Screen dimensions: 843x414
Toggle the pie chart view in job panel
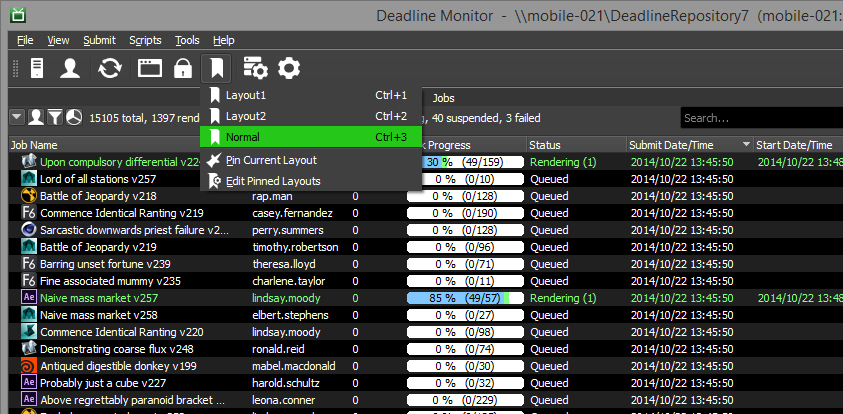[74, 117]
